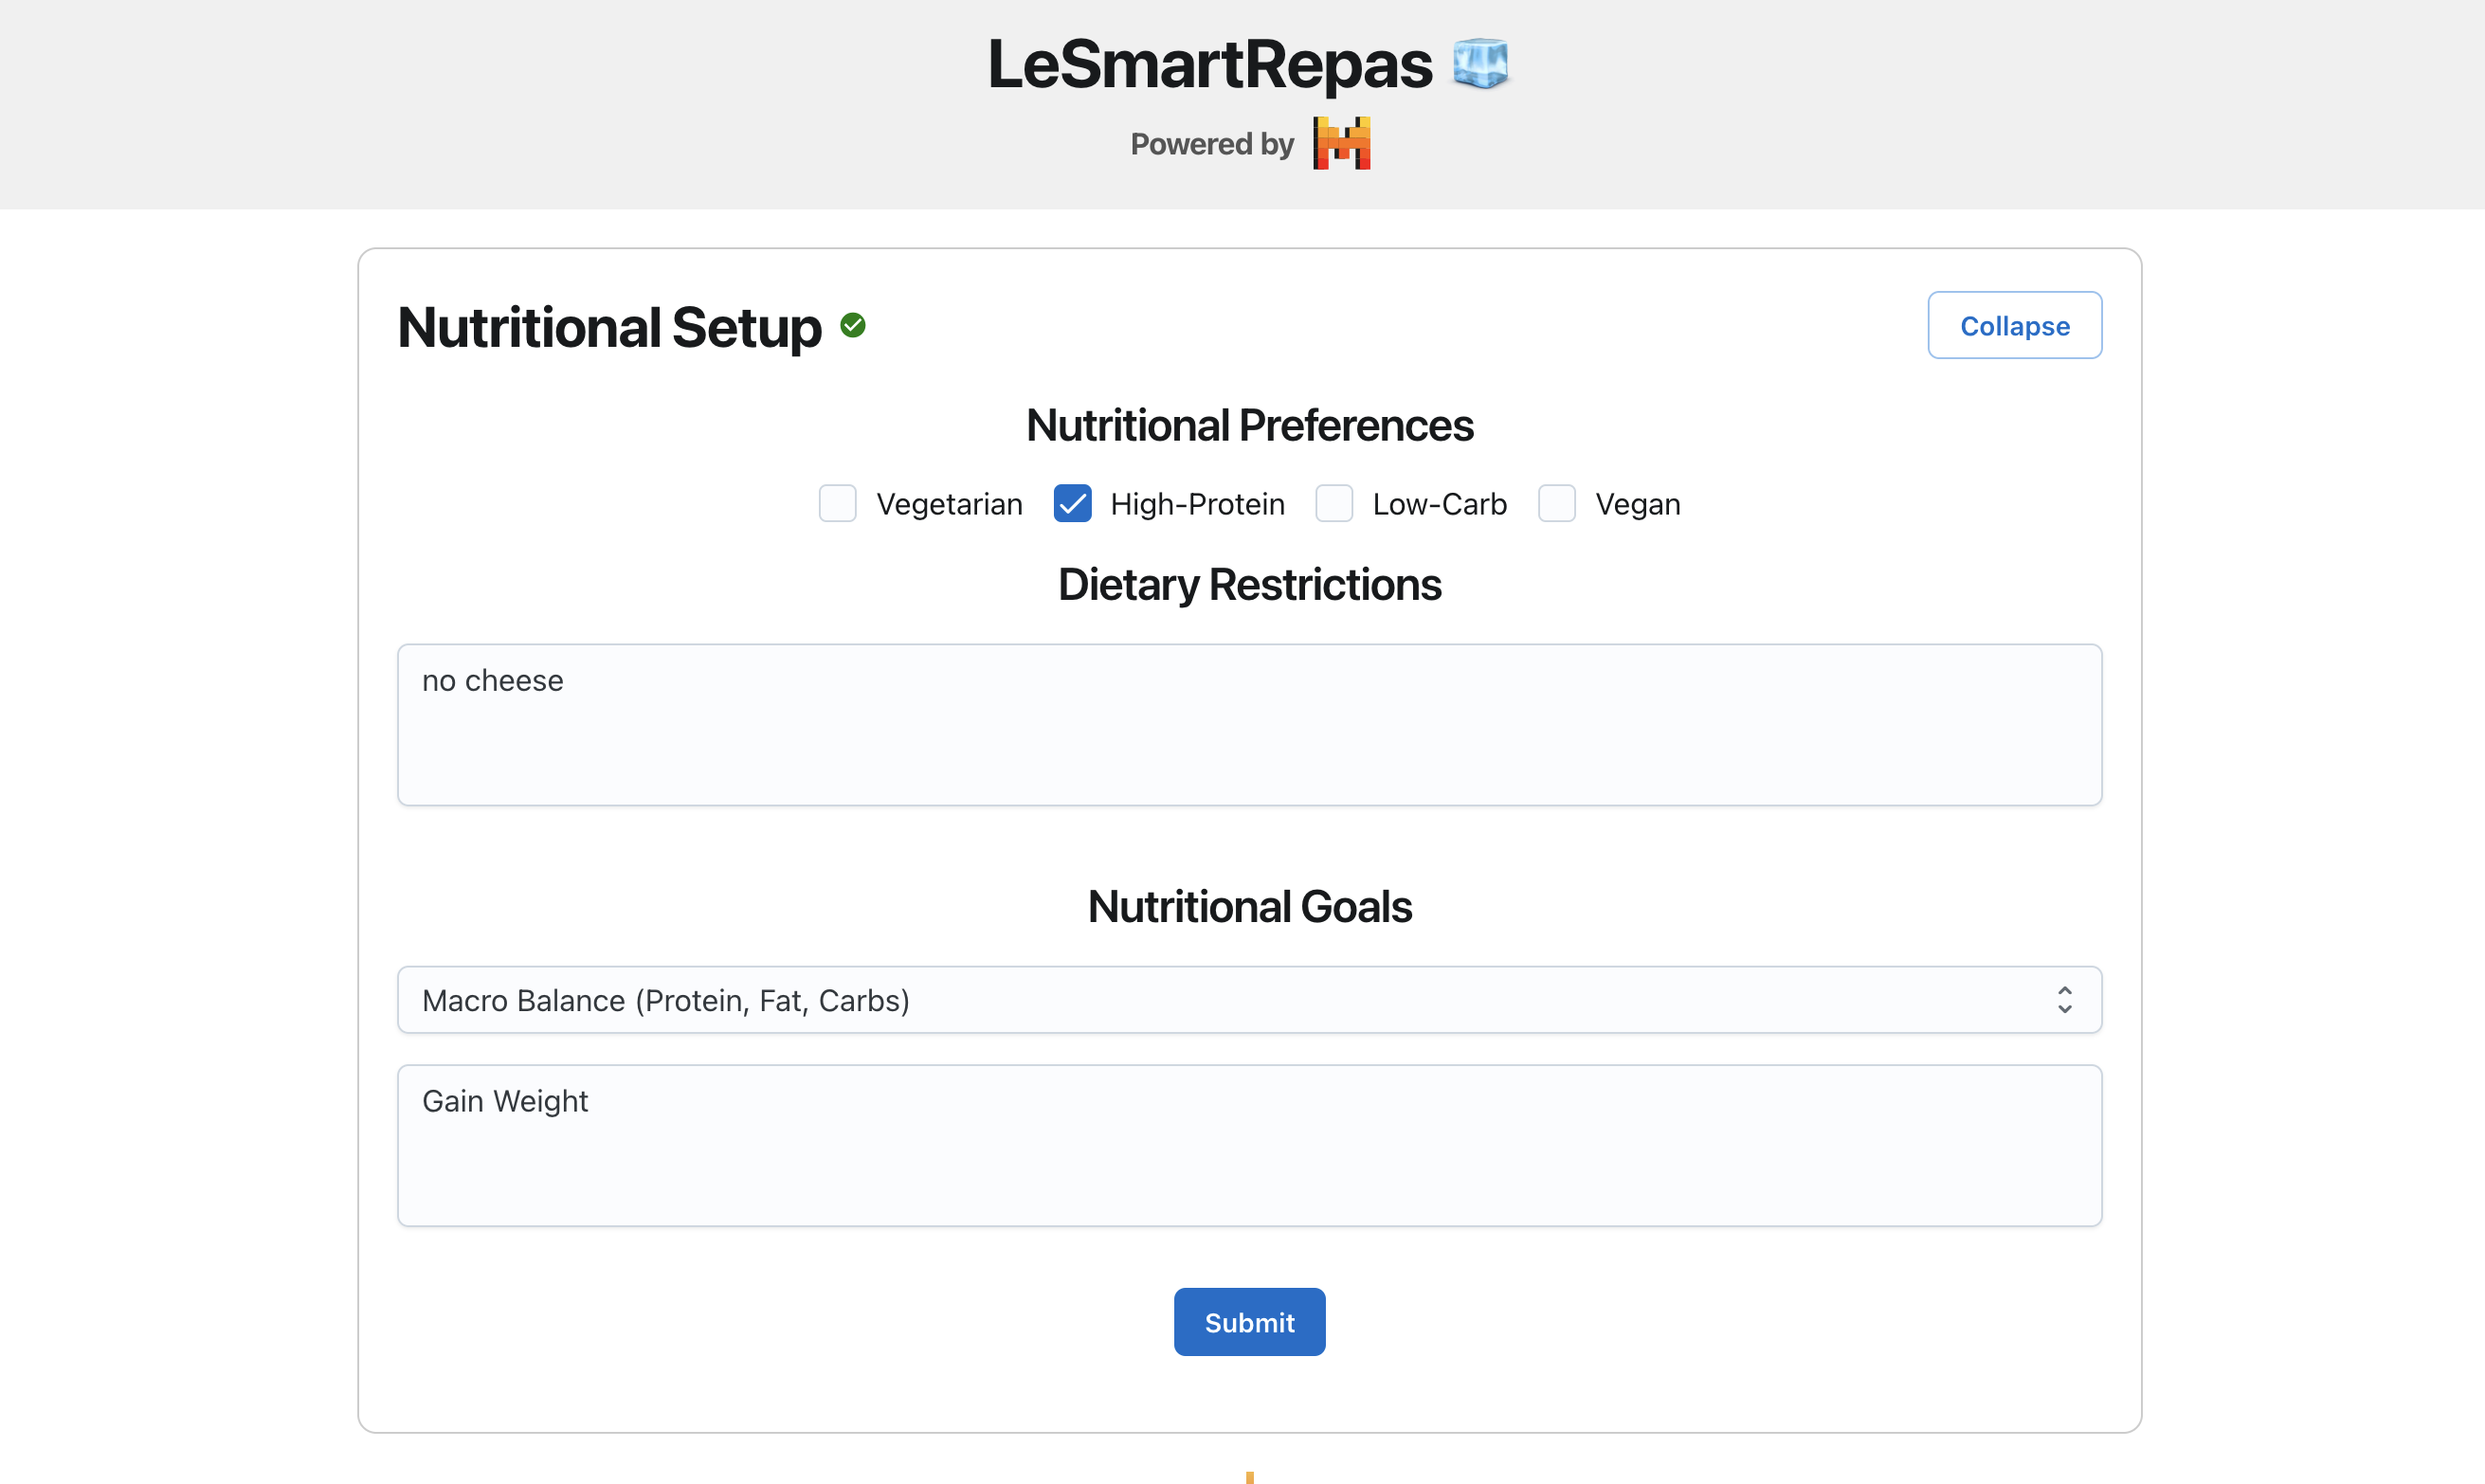
Task: Submit the nutritional setup form
Action: (1249, 1322)
